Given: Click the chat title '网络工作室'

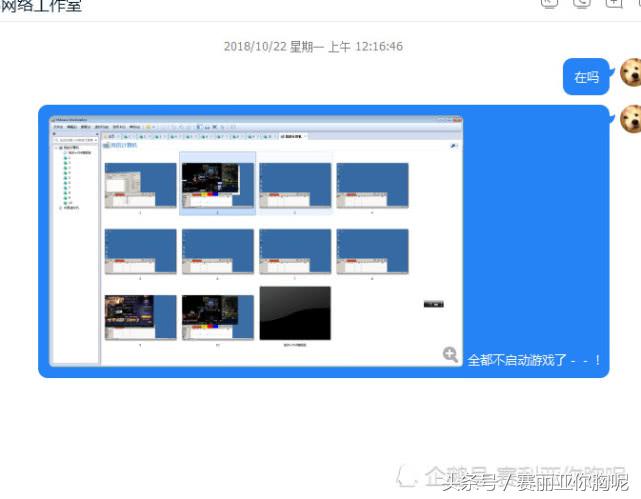Looking at the screenshot, I should coord(41,6).
